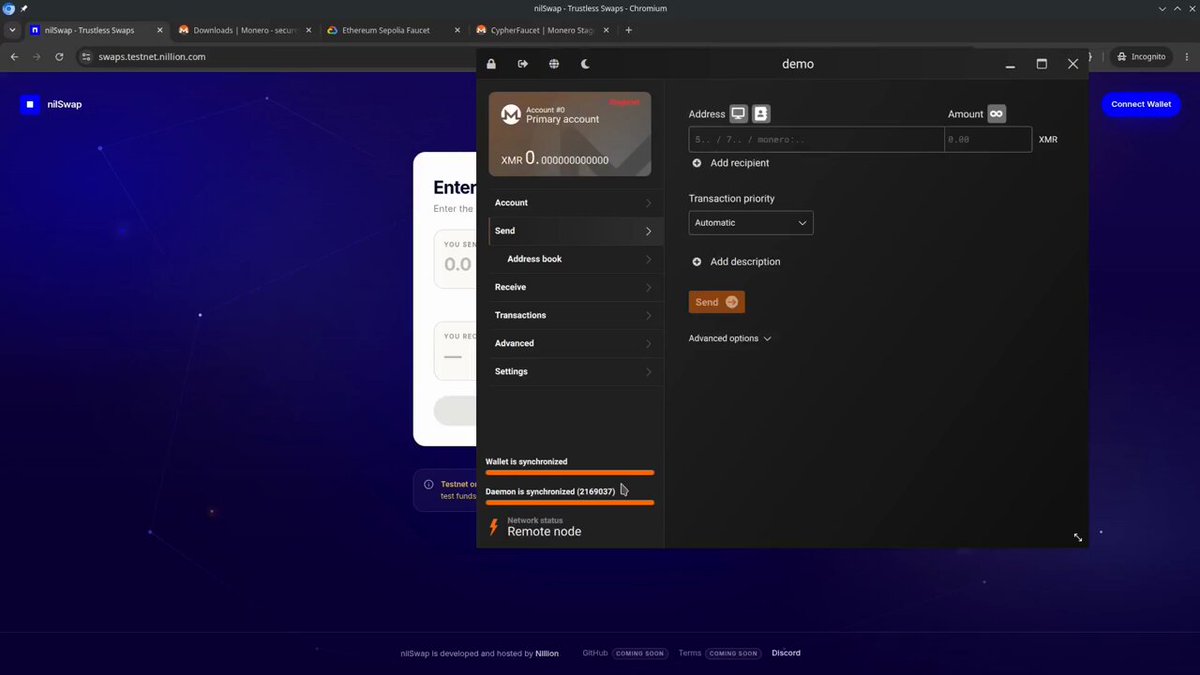This screenshot has width=1200, height=675.
Task: Click the lightning Network status icon
Action: click(x=493, y=527)
